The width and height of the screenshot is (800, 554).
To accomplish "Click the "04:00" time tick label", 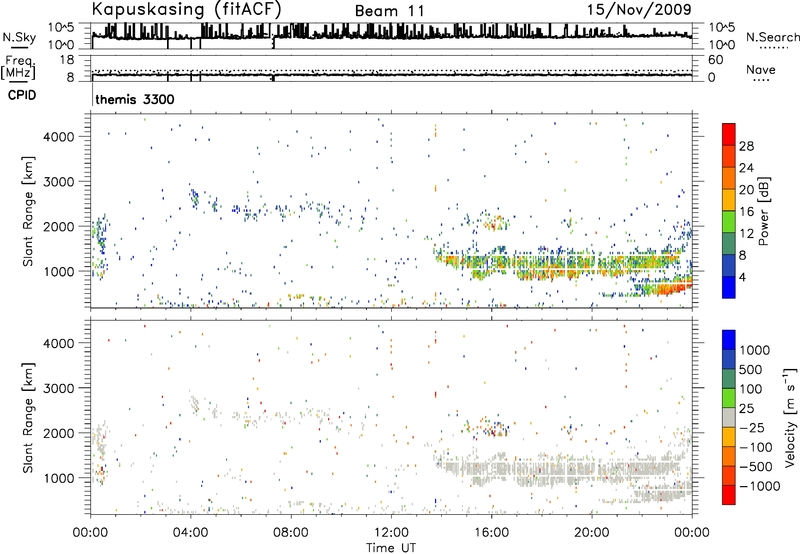I will tap(191, 533).
